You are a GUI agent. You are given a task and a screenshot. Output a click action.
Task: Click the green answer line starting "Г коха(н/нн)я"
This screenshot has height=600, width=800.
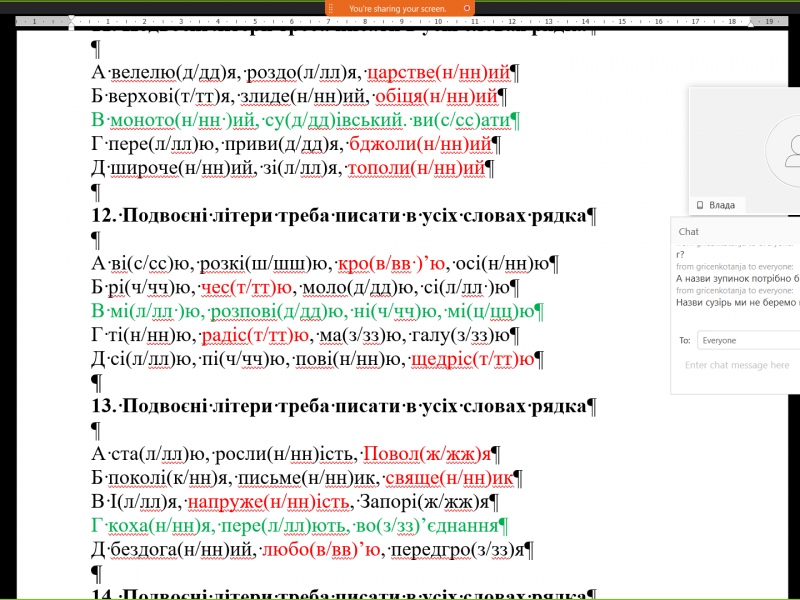pos(300,526)
